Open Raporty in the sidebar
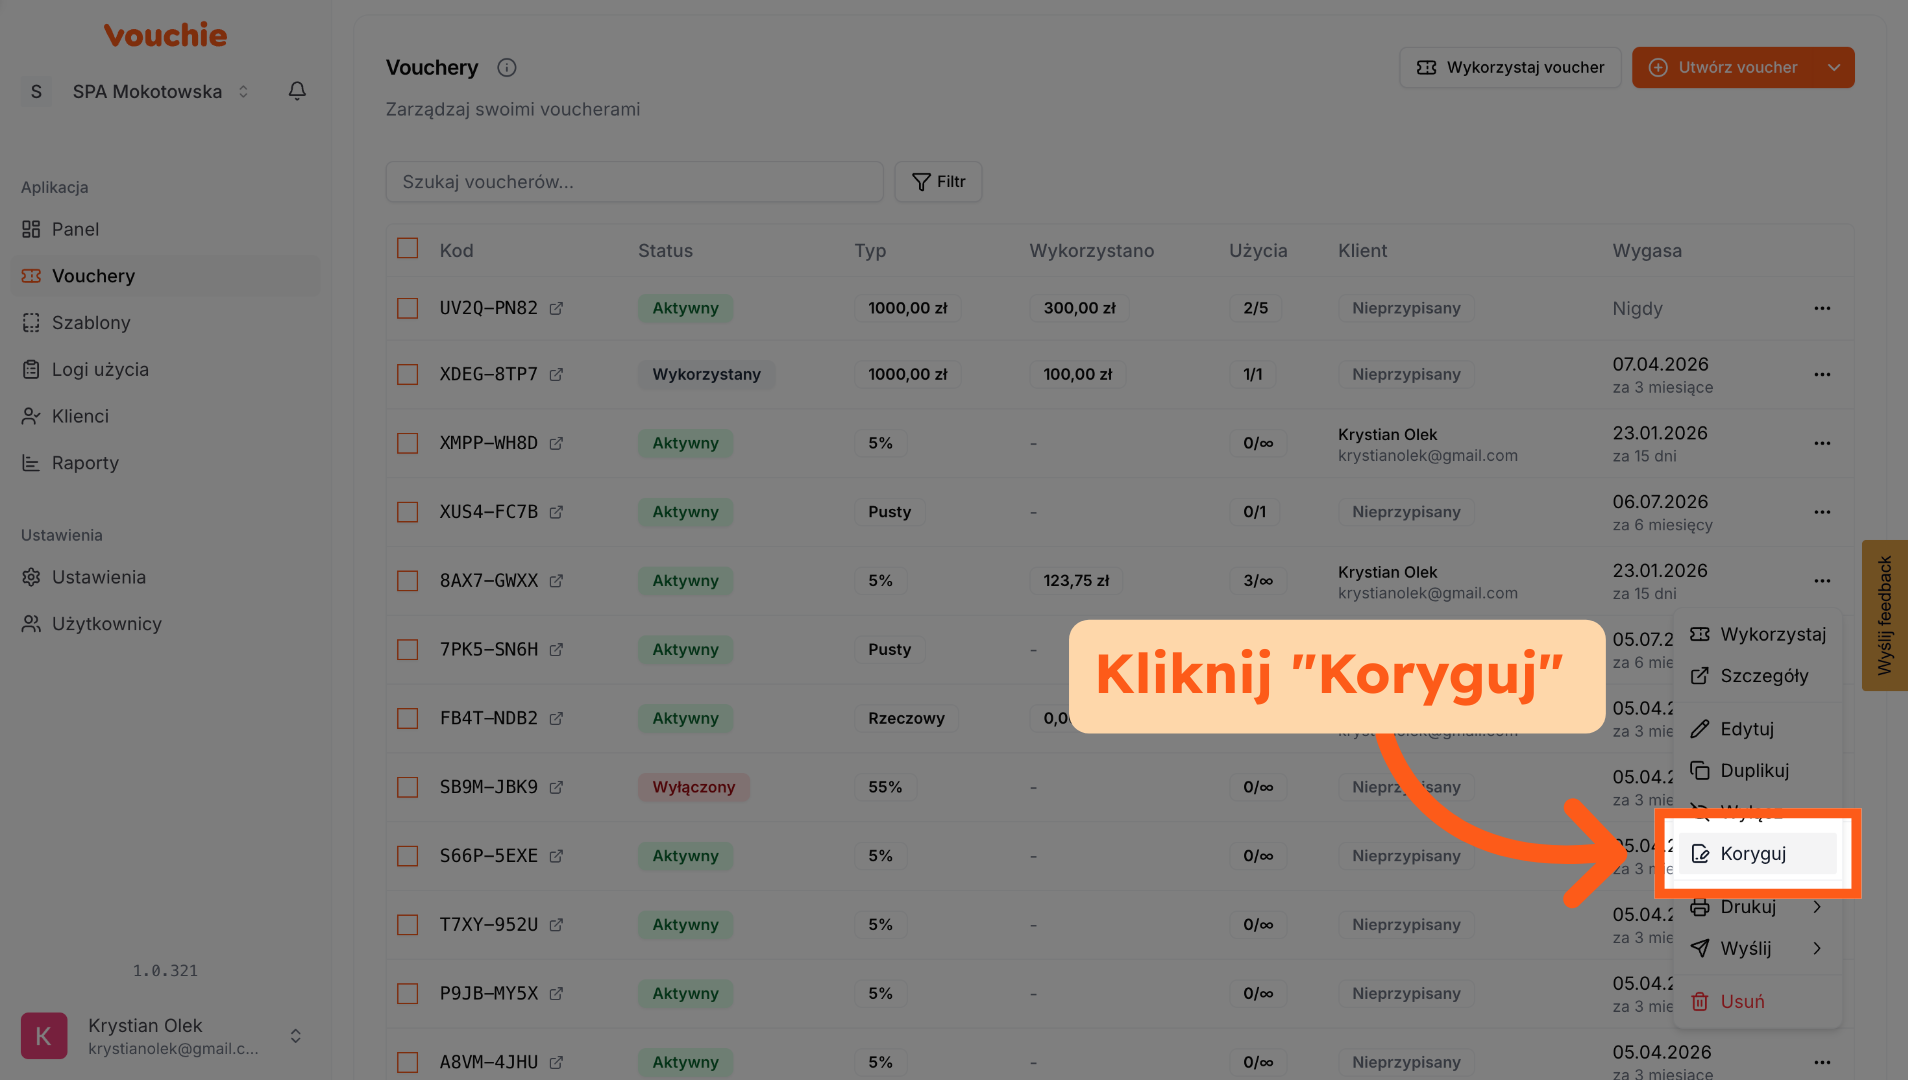Image resolution: width=1908 pixels, height=1080 pixels. (85, 463)
